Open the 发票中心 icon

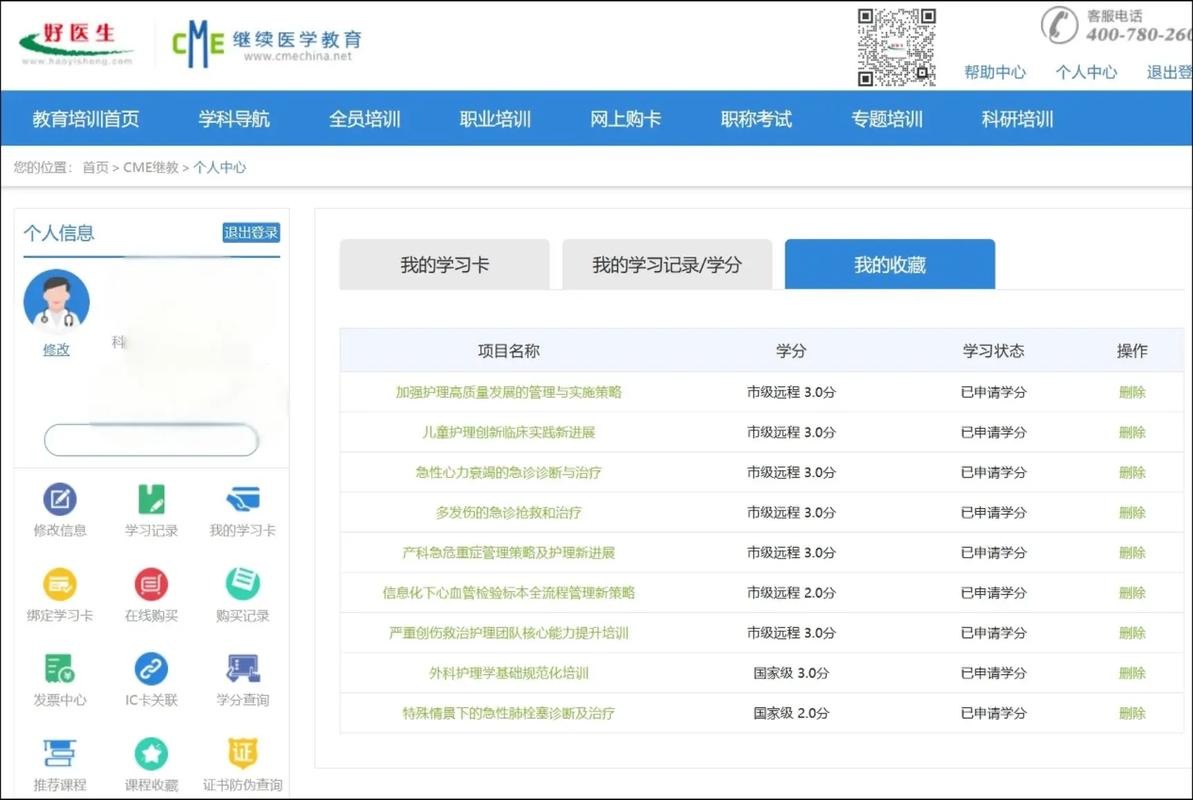click(x=59, y=669)
